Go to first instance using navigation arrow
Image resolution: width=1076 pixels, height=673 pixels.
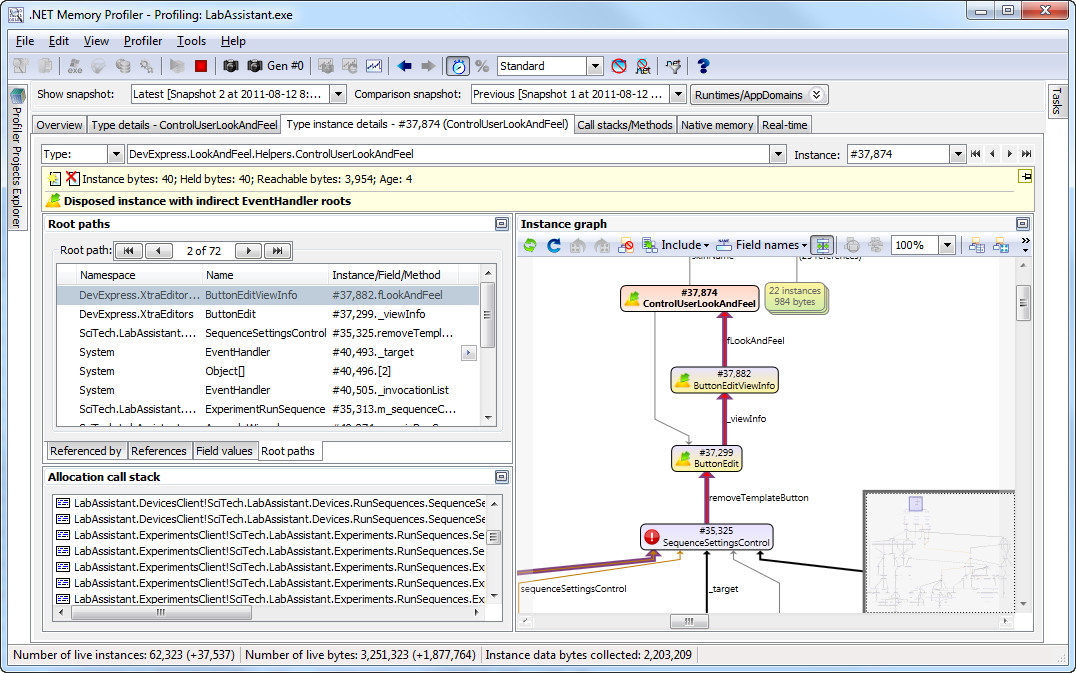tap(975, 154)
